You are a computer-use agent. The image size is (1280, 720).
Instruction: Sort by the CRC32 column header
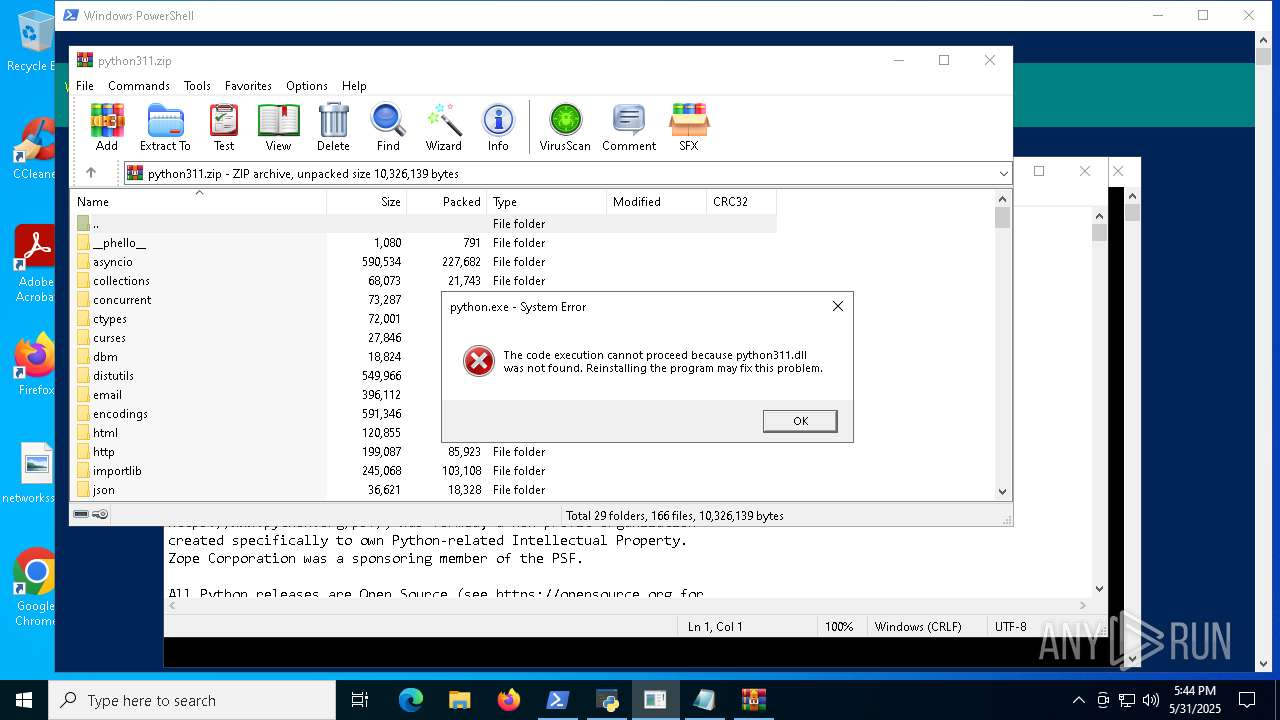pos(741,202)
